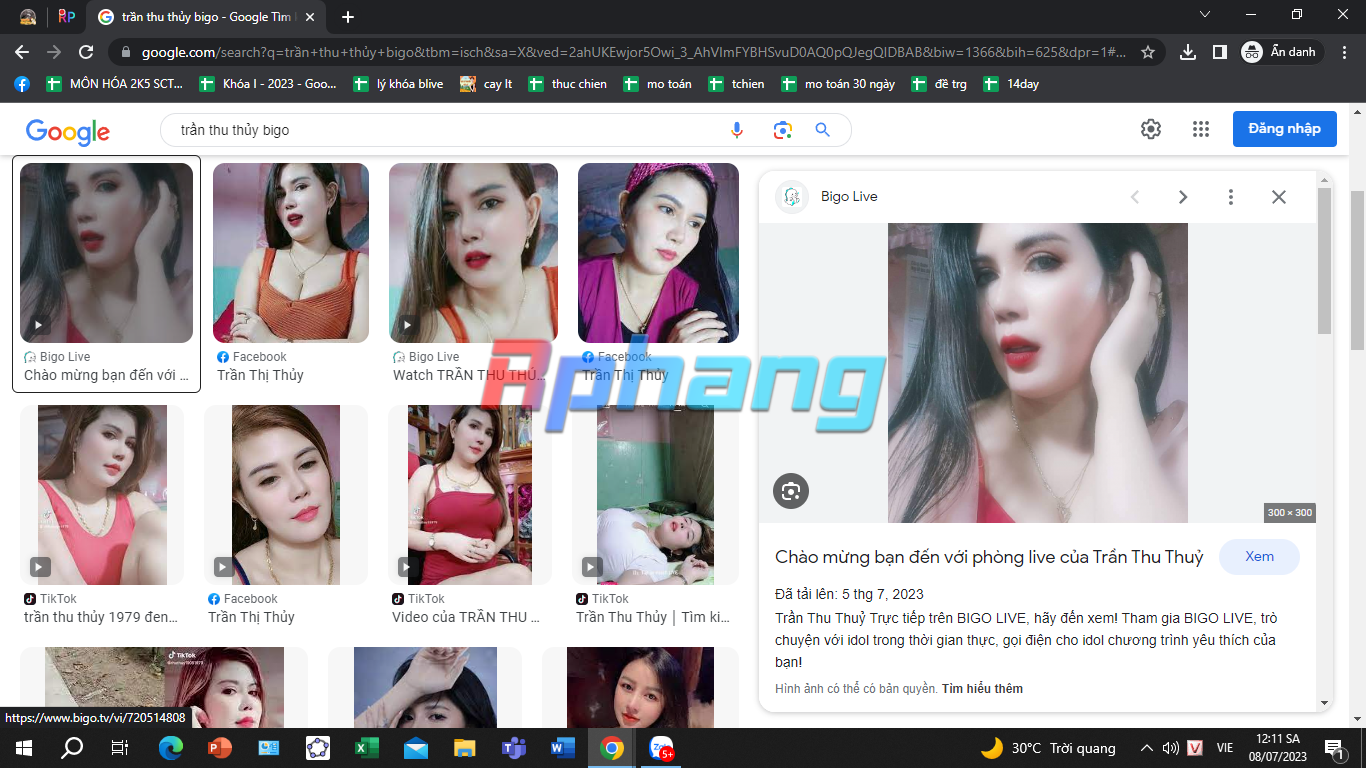Open the Khóa I - 2023 bookmark
The height and width of the screenshot is (768, 1366).
[x=269, y=84]
